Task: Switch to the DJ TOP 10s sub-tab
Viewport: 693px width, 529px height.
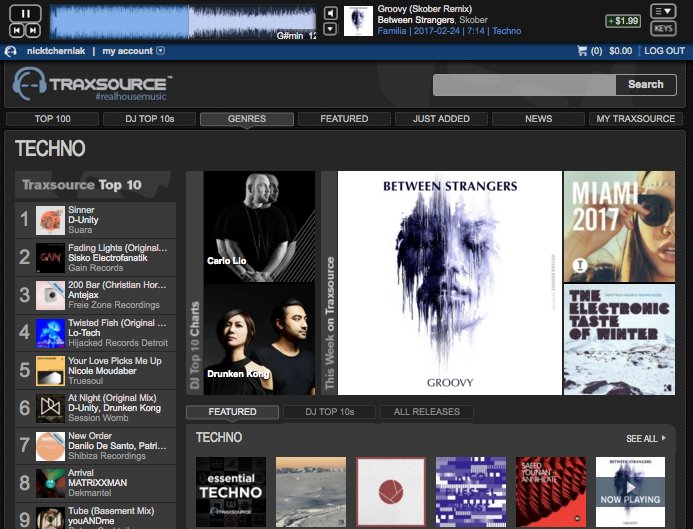Action: 330,412
